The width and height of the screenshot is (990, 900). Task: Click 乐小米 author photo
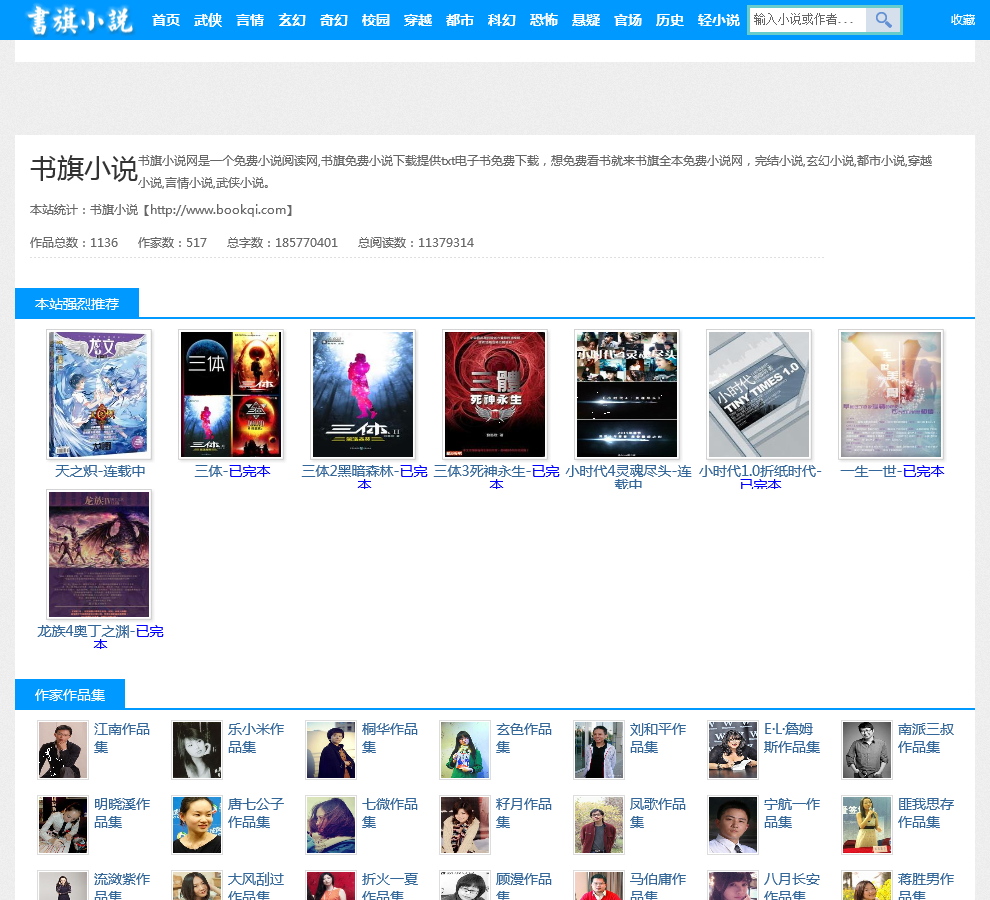pyautogui.click(x=197, y=750)
